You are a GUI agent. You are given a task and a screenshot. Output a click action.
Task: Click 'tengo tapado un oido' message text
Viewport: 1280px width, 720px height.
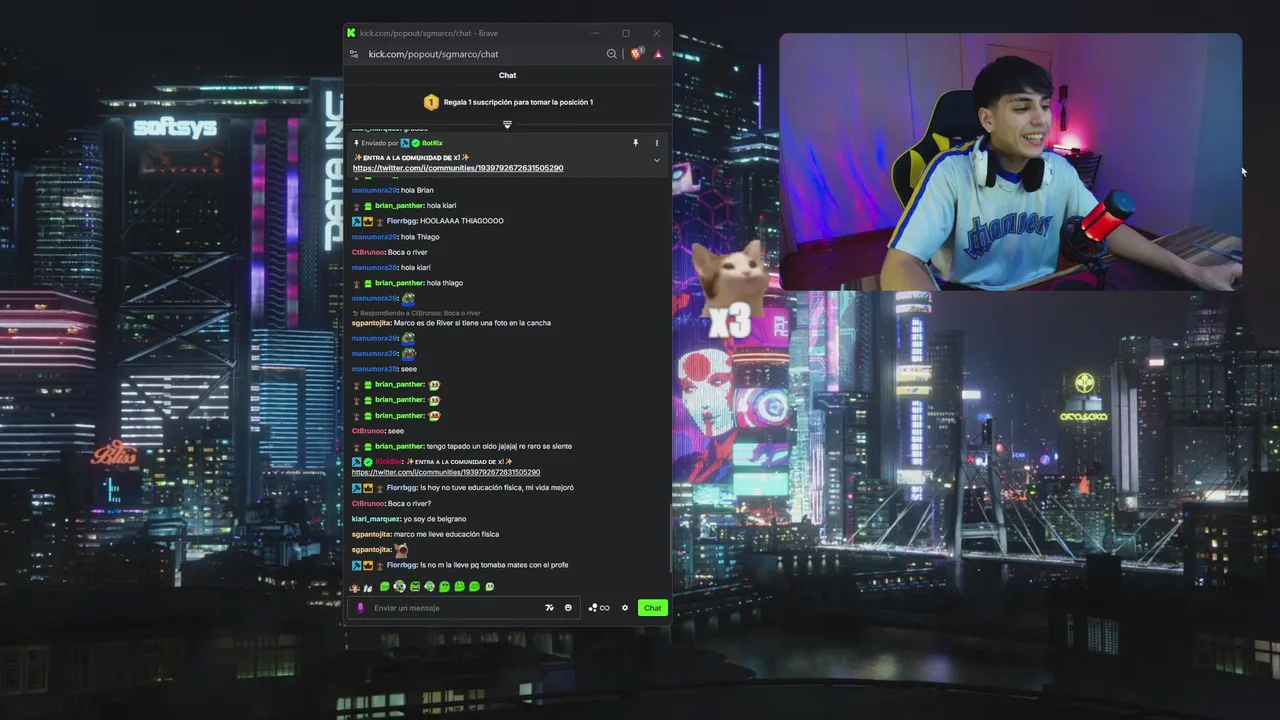(500, 446)
